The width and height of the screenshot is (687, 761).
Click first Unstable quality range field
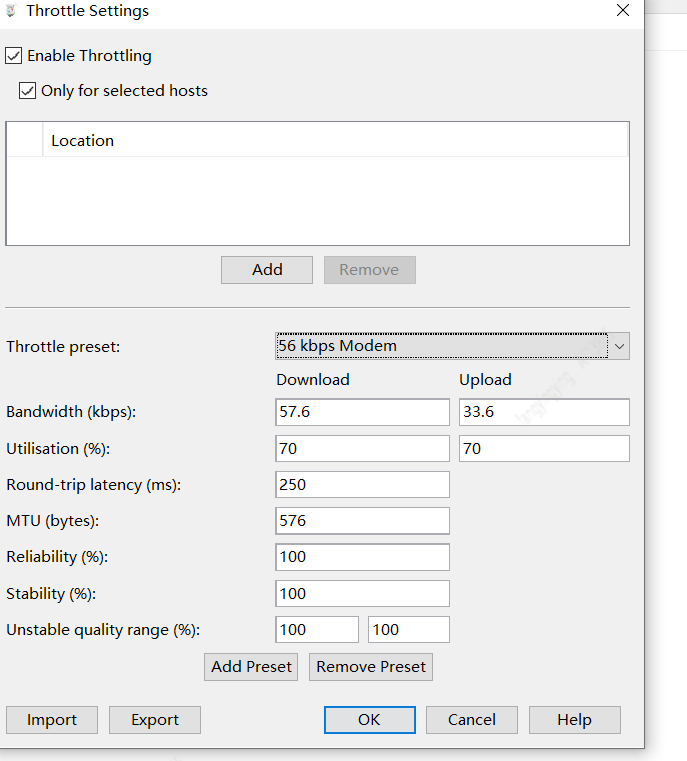[317, 629]
